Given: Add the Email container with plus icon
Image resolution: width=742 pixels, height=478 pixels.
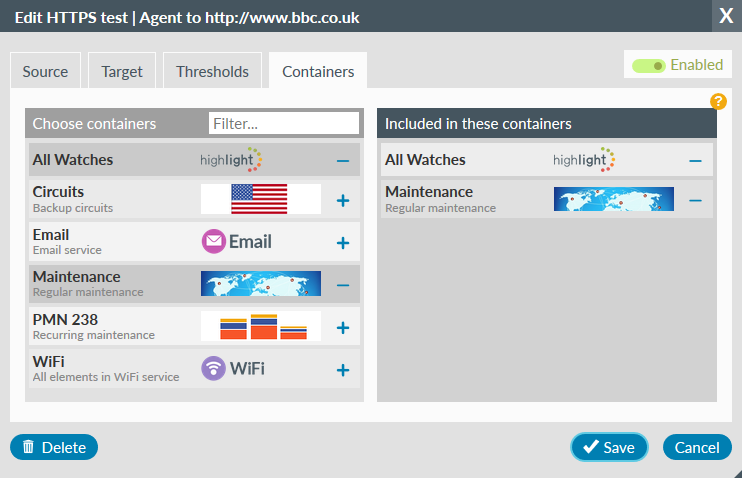Looking at the screenshot, I should point(342,242).
